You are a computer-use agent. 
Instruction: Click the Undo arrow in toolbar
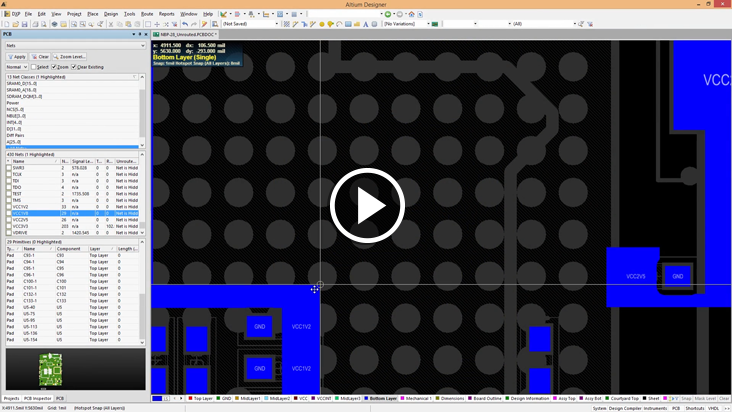(185, 24)
